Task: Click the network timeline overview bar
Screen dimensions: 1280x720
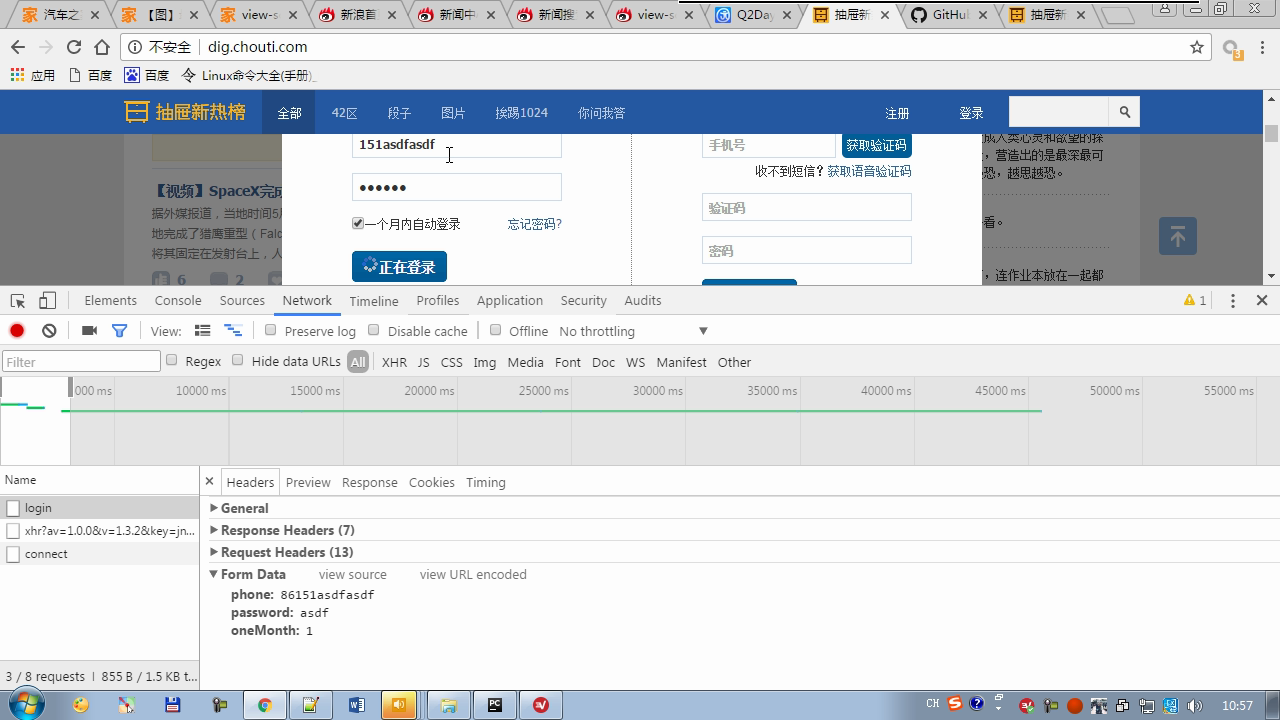Action: pyautogui.click(x=550, y=420)
